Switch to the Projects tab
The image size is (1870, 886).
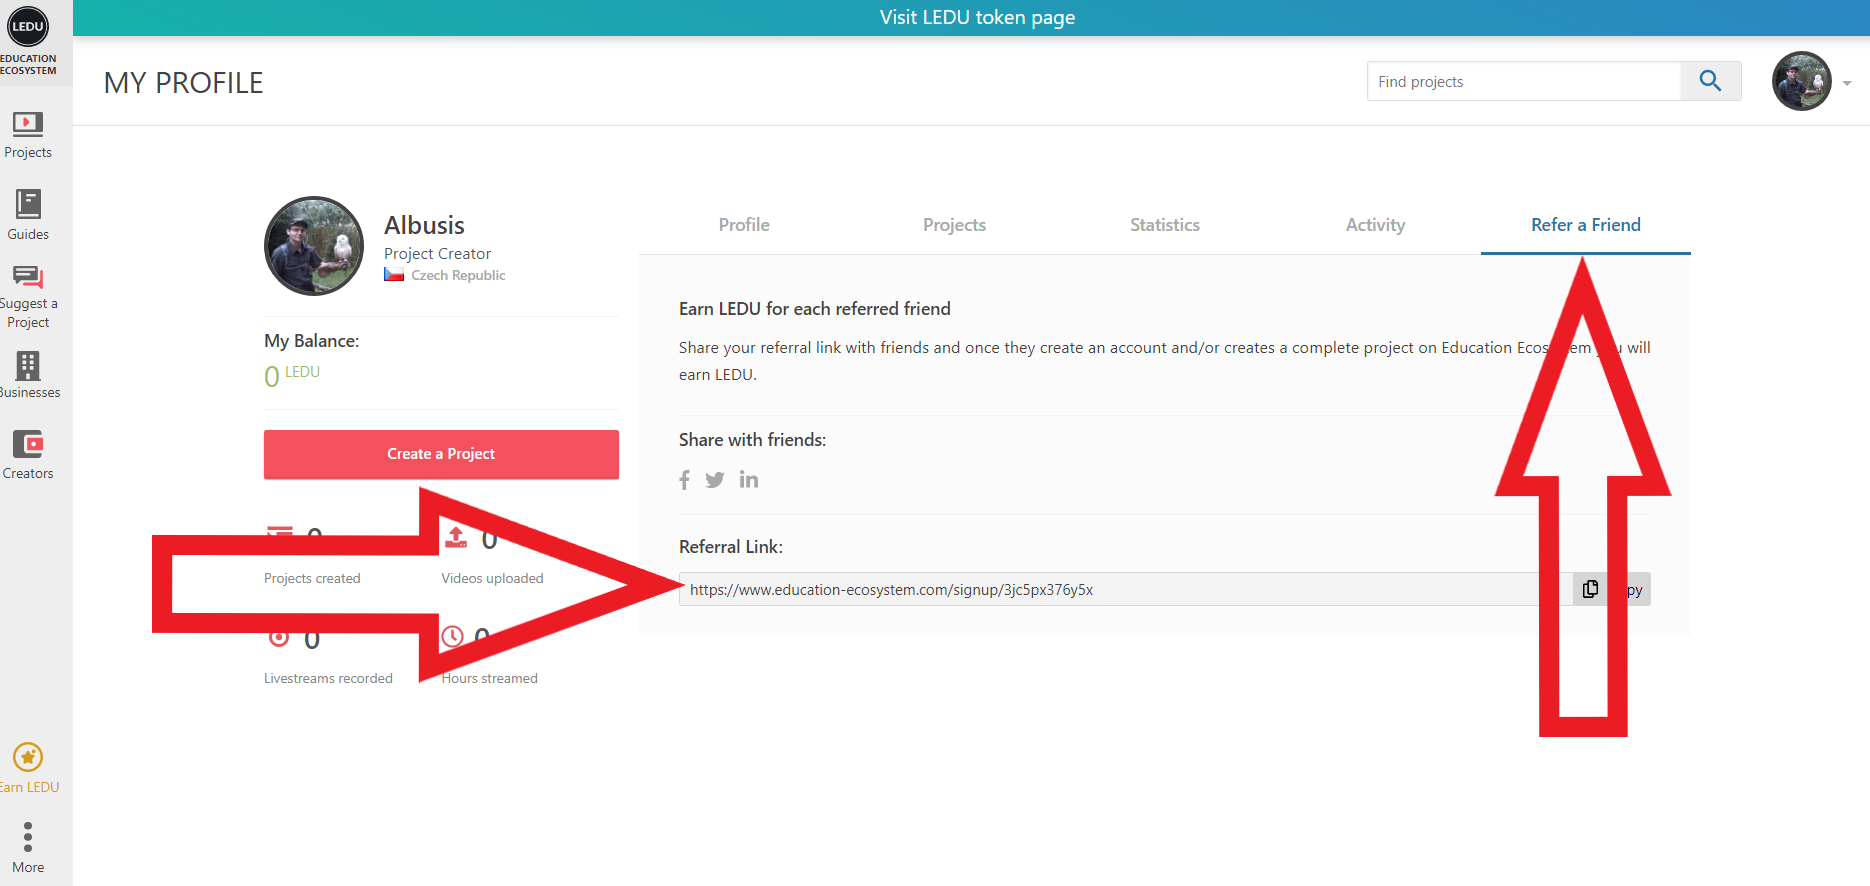(954, 225)
